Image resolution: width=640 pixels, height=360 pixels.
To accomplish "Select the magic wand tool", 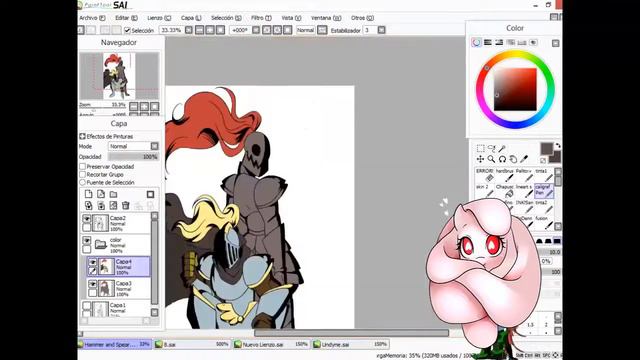I will point(502,148).
